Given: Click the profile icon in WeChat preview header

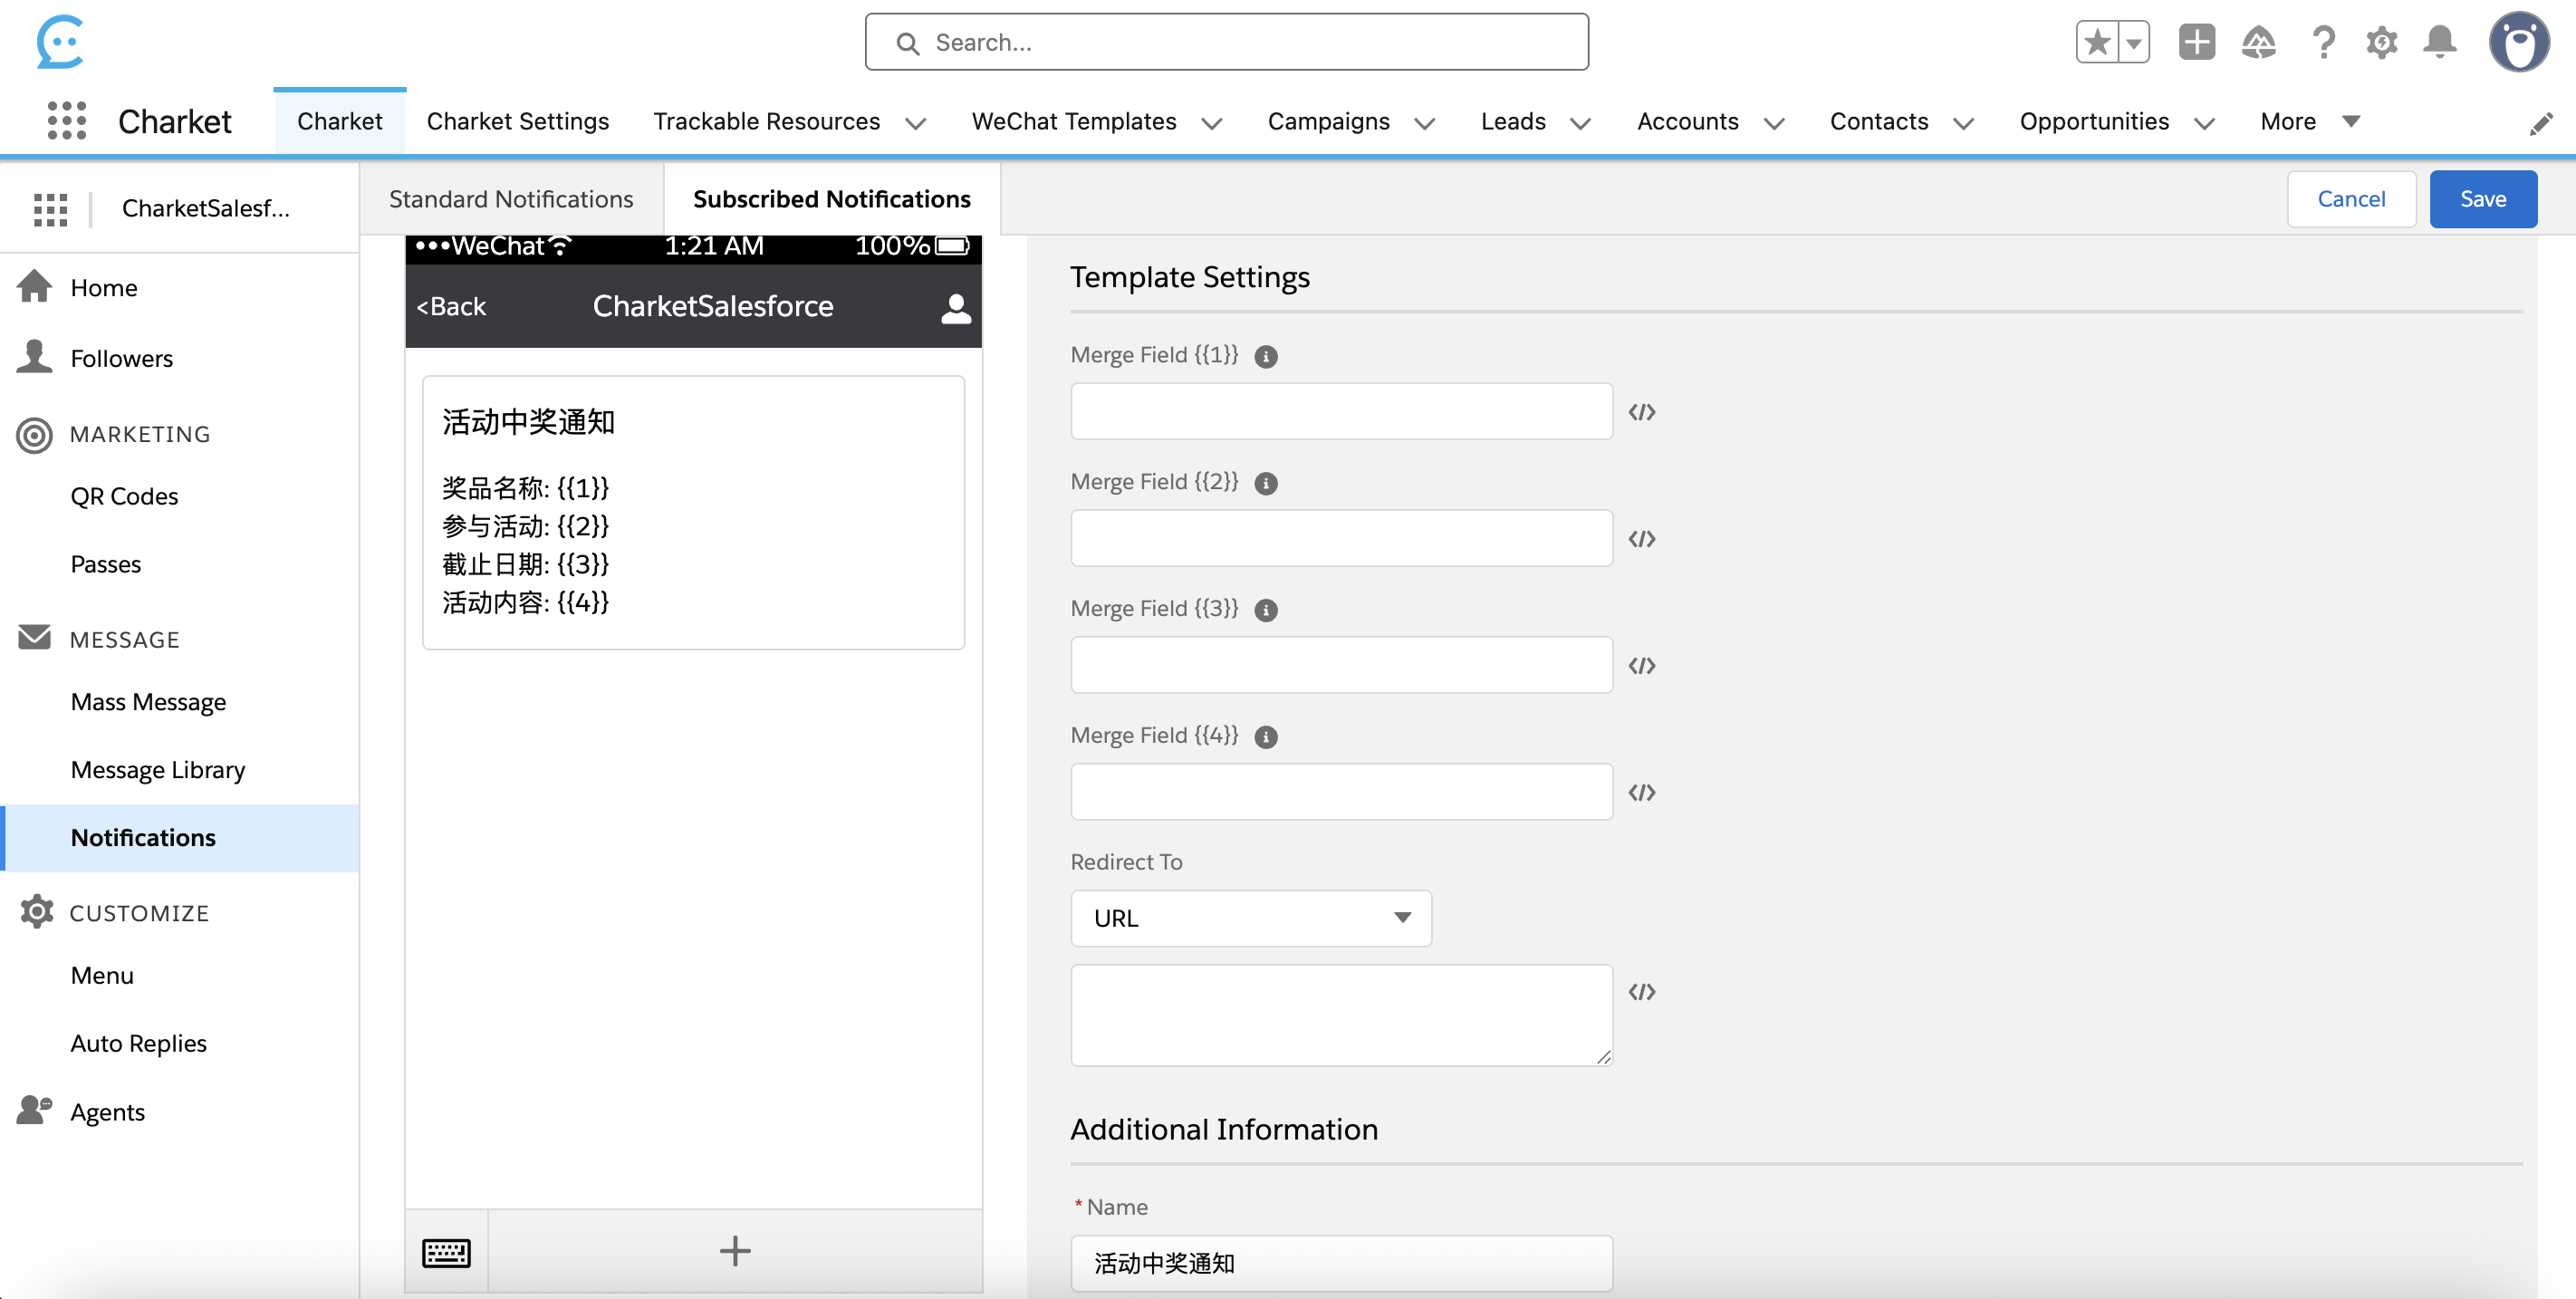Looking at the screenshot, I should pos(955,308).
